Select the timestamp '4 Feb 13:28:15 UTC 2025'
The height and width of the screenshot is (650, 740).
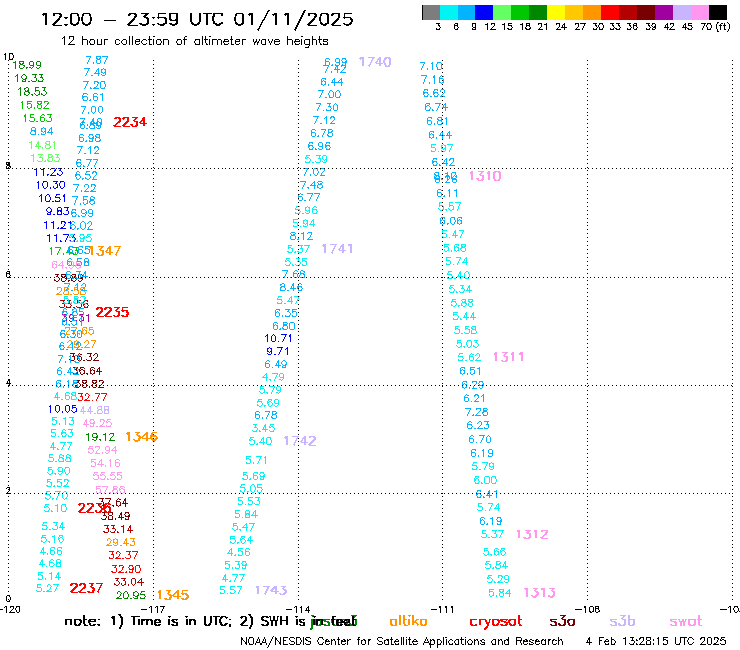[656, 641]
